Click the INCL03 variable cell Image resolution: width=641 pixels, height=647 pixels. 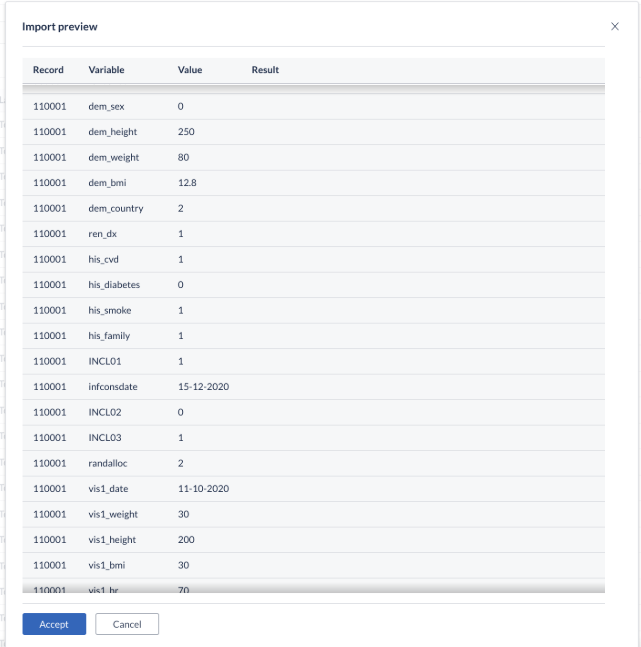click(x=105, y=438)
